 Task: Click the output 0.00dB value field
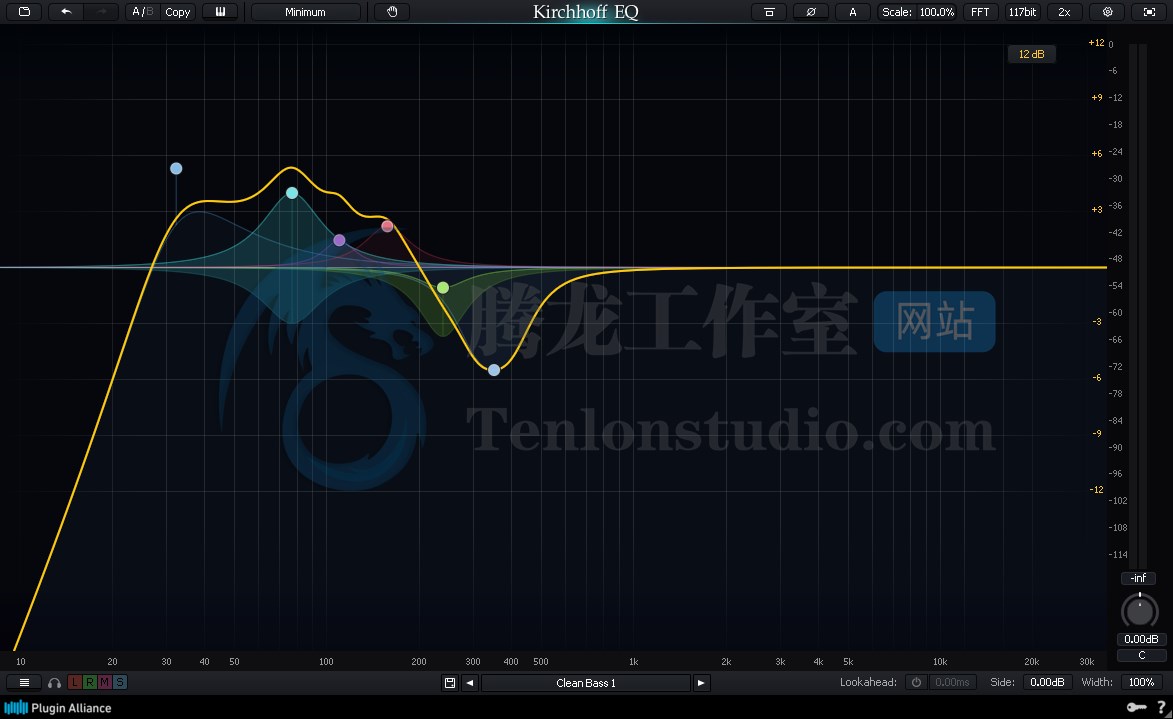coord(1141,639)
